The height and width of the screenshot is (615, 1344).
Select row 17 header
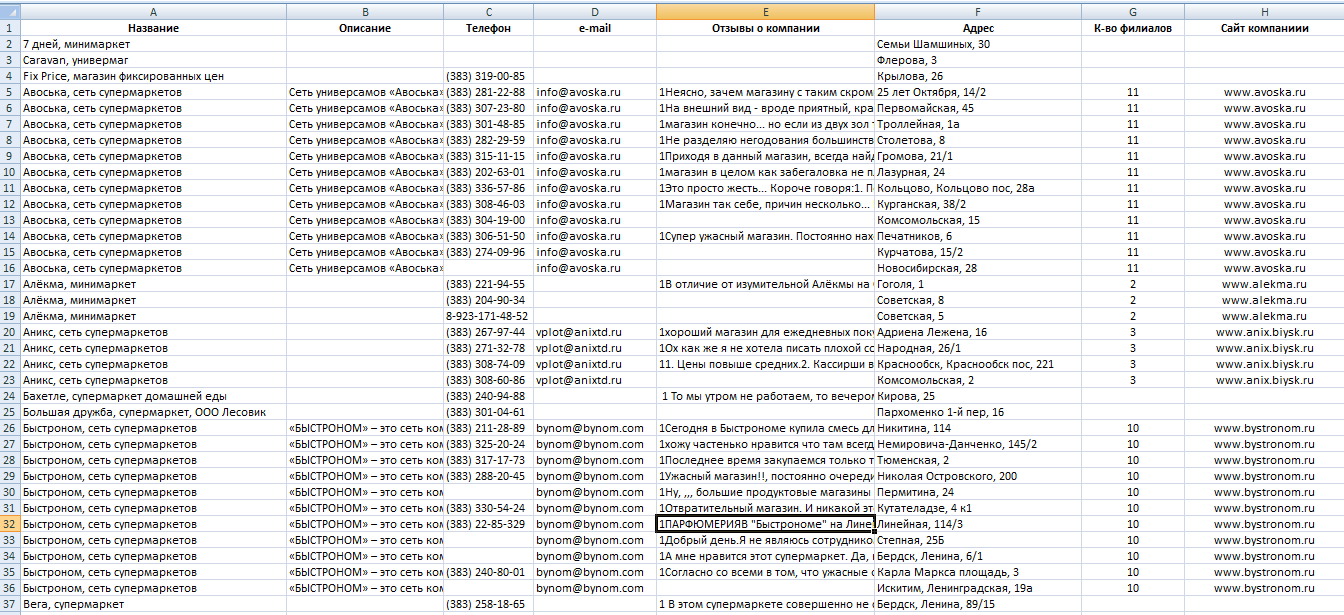[x=10, y=284]
